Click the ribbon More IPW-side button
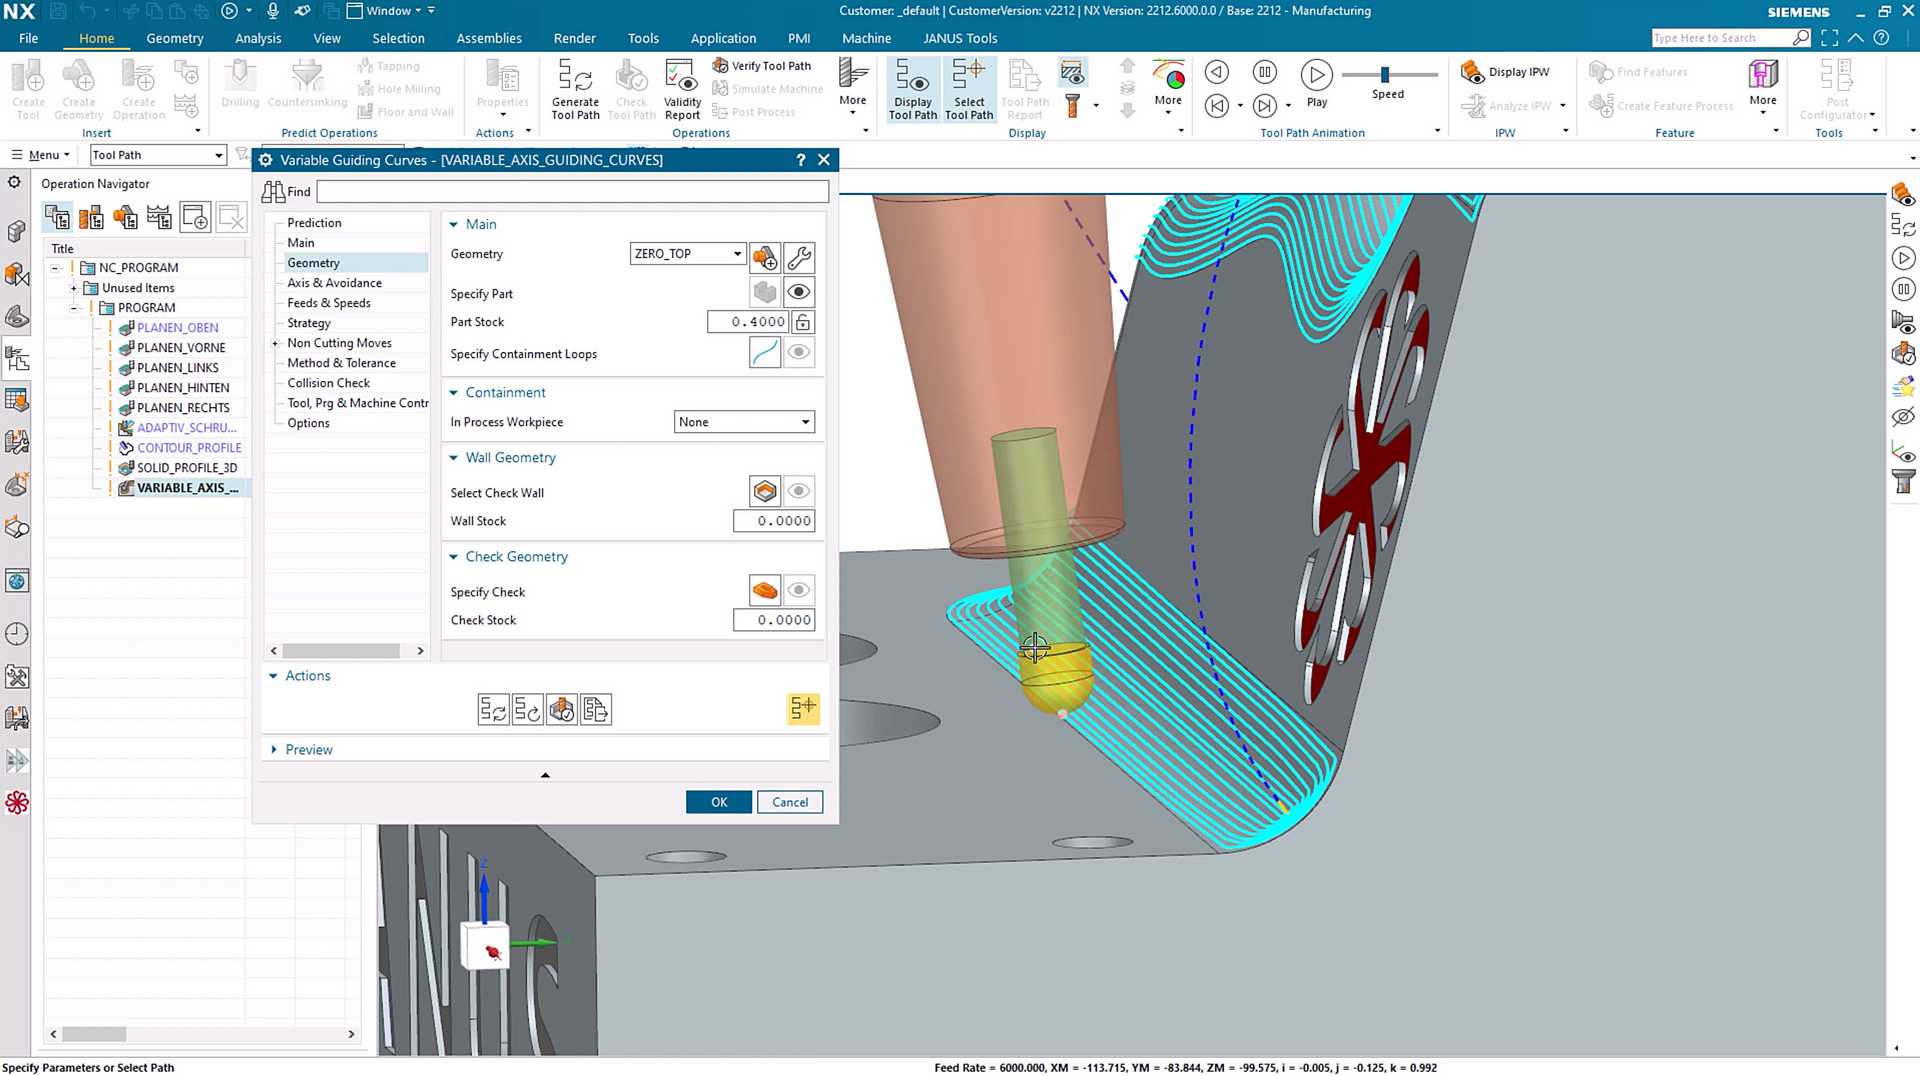 (x=1762, y=85)
